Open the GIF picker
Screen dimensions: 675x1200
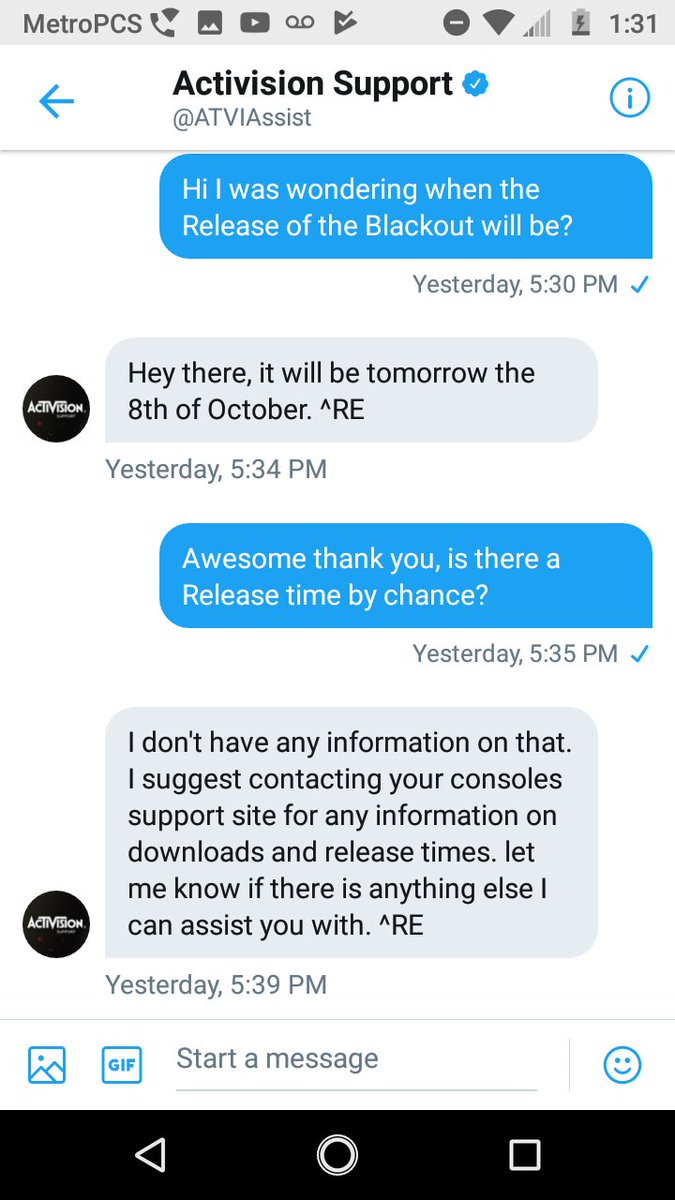point(122,1064)
